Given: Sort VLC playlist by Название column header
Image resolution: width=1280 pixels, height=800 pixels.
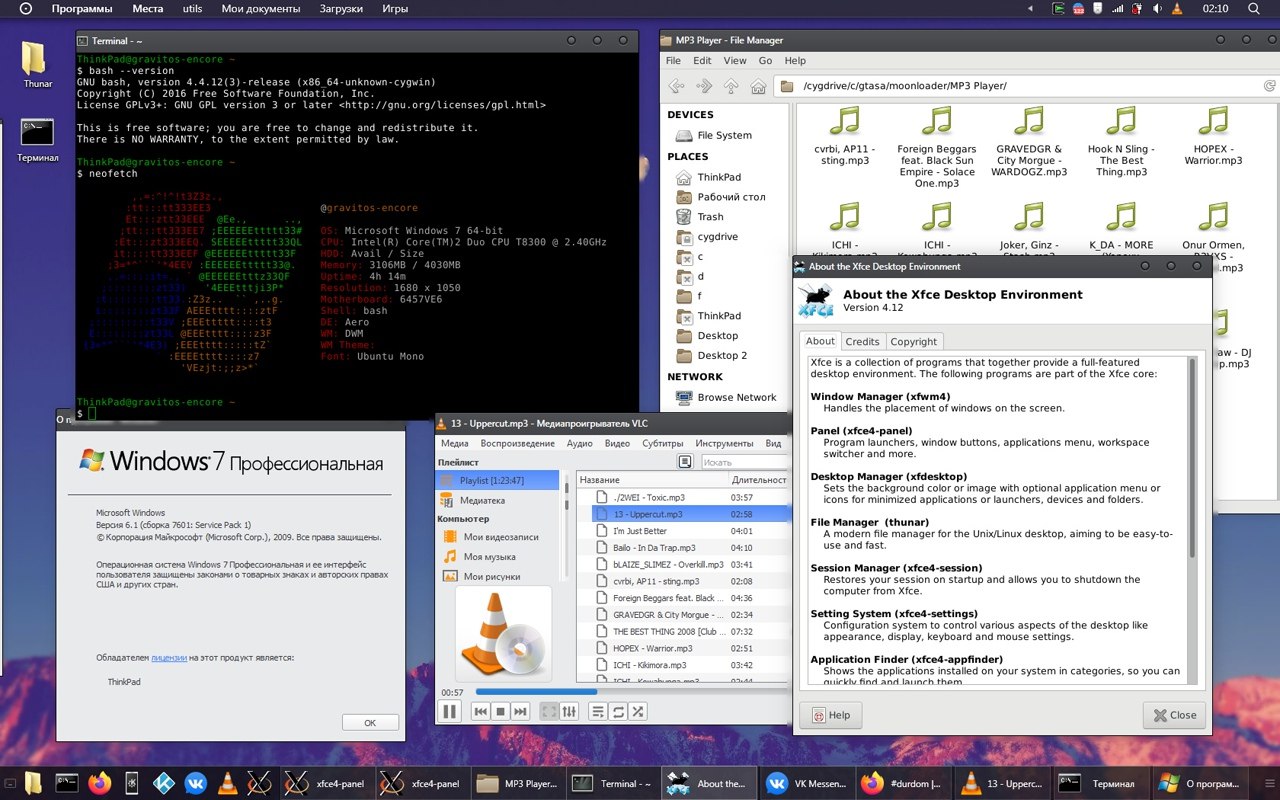Looking at the screenshot, I should click(651, 480).
